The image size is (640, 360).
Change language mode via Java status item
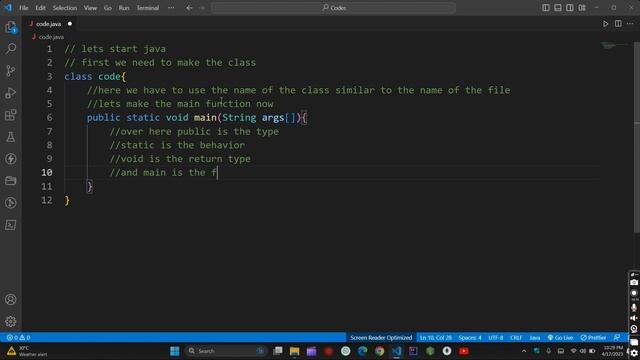click(535, 338)
